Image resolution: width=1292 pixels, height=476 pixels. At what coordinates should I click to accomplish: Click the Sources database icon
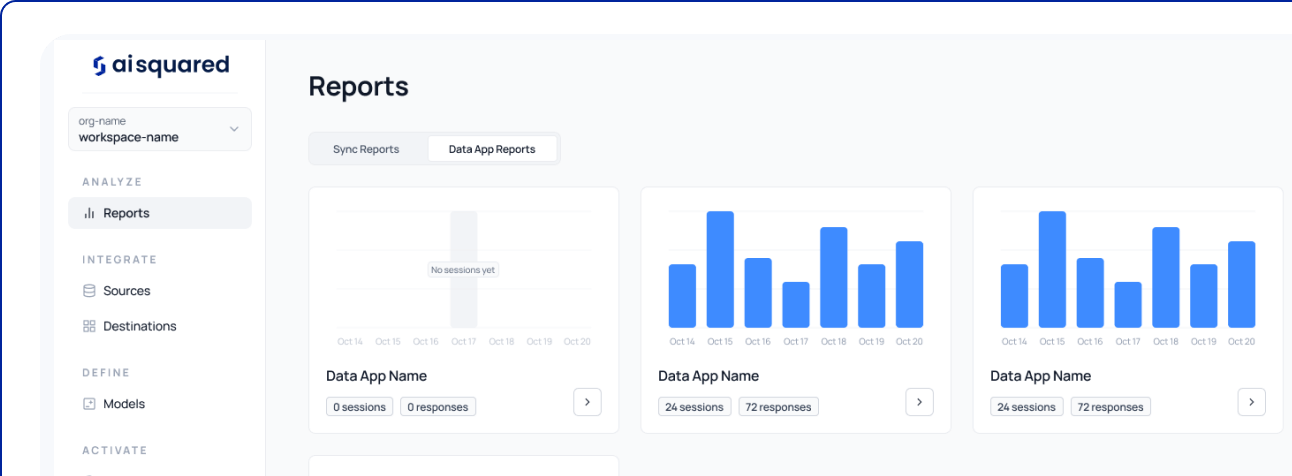pyautogui.click(x=89, y=291)
